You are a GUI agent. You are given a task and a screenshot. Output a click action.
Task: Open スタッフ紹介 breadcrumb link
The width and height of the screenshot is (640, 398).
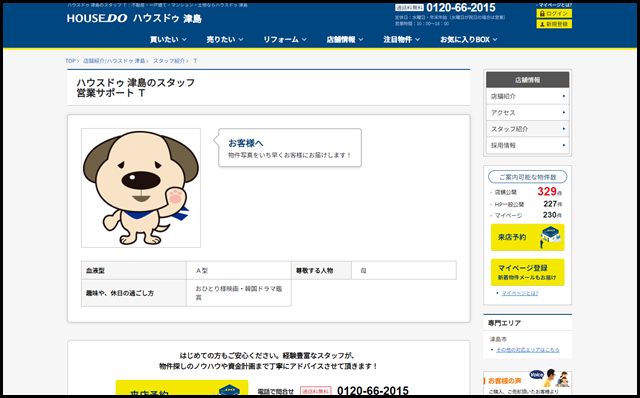[x=169, y=61]
